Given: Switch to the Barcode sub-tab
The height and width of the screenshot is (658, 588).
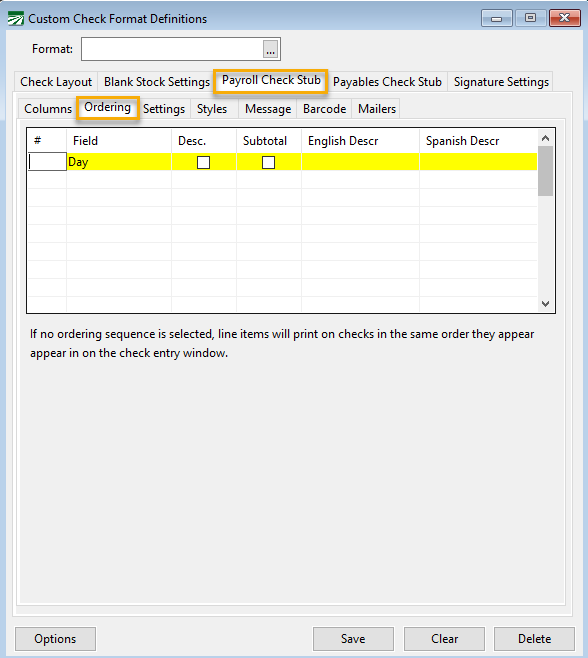Looking at the screenshot, I should tap(324, 109).
